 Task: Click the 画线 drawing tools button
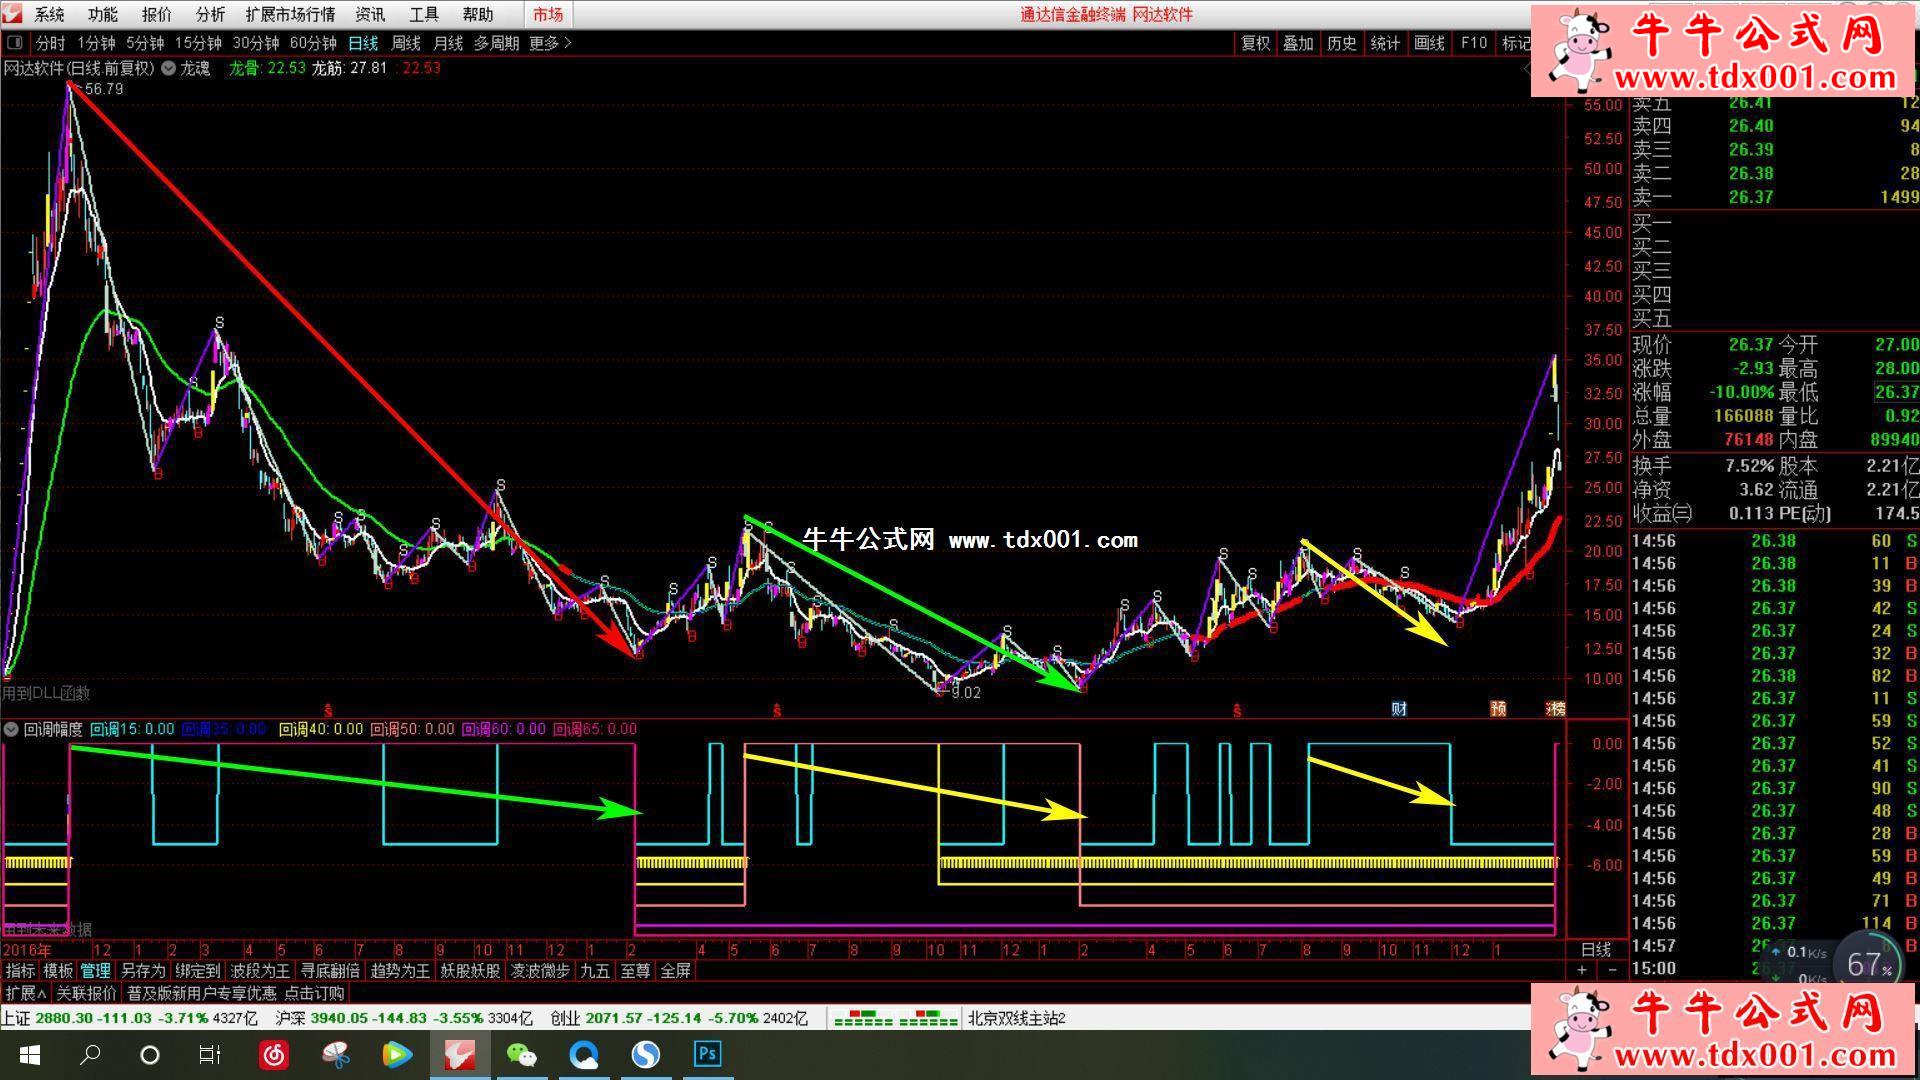pyautogui.click(x=1429, y=43)
